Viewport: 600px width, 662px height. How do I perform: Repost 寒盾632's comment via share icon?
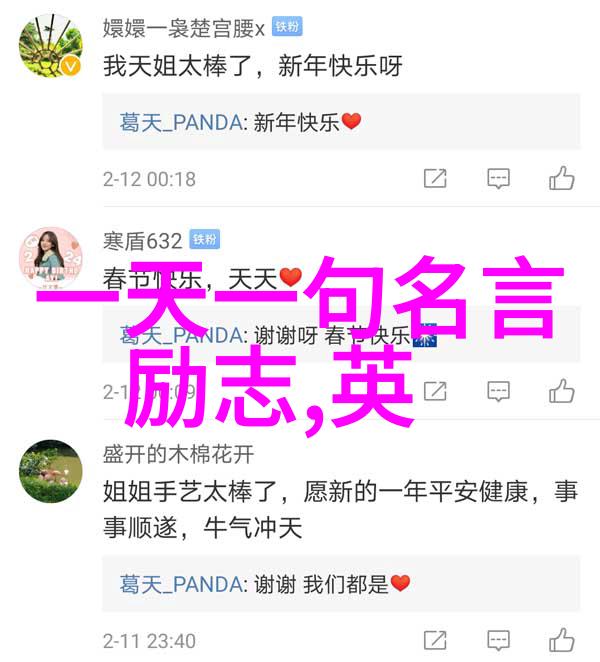435,391
